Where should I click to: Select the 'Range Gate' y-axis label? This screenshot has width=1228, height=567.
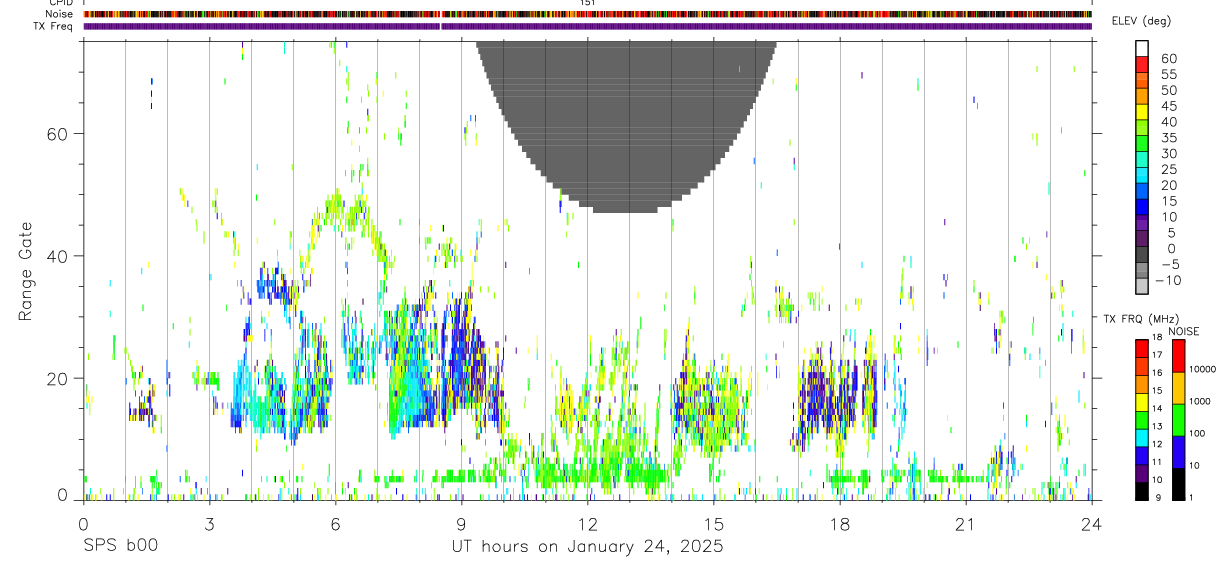point(27,271)
